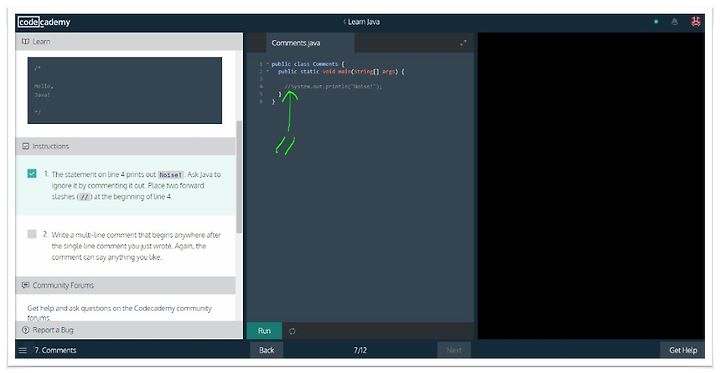Click the Instructions checklist icon

coord(26,146)
